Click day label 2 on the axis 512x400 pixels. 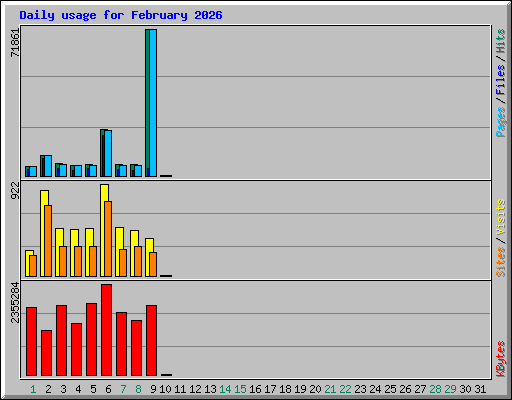(48, 389)
